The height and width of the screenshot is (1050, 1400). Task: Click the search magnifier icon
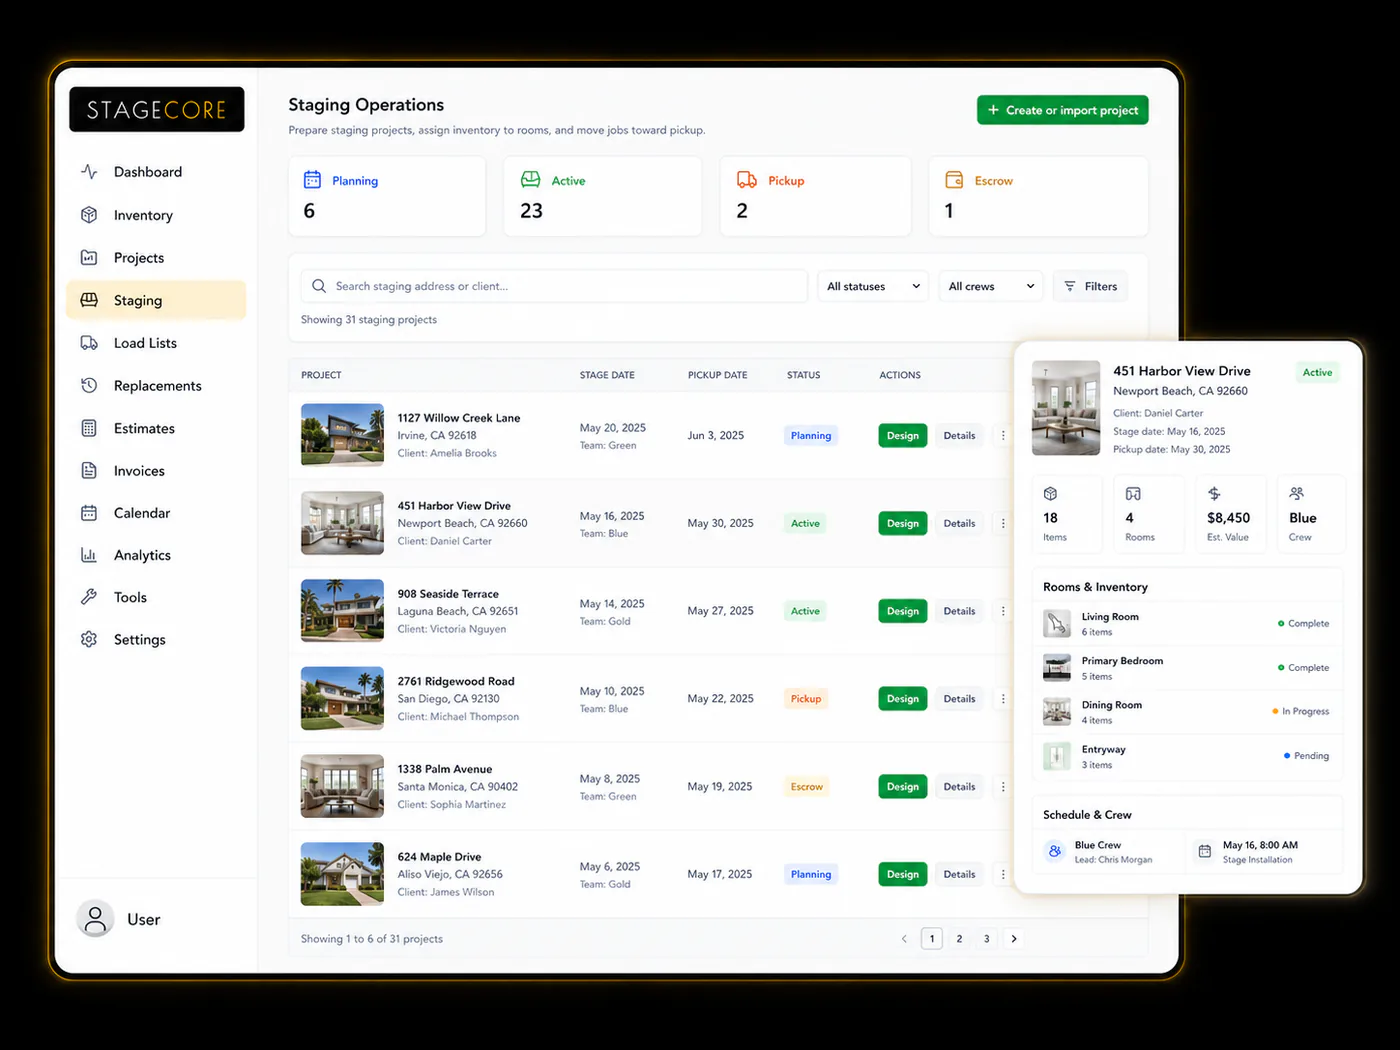coord(319,286)
